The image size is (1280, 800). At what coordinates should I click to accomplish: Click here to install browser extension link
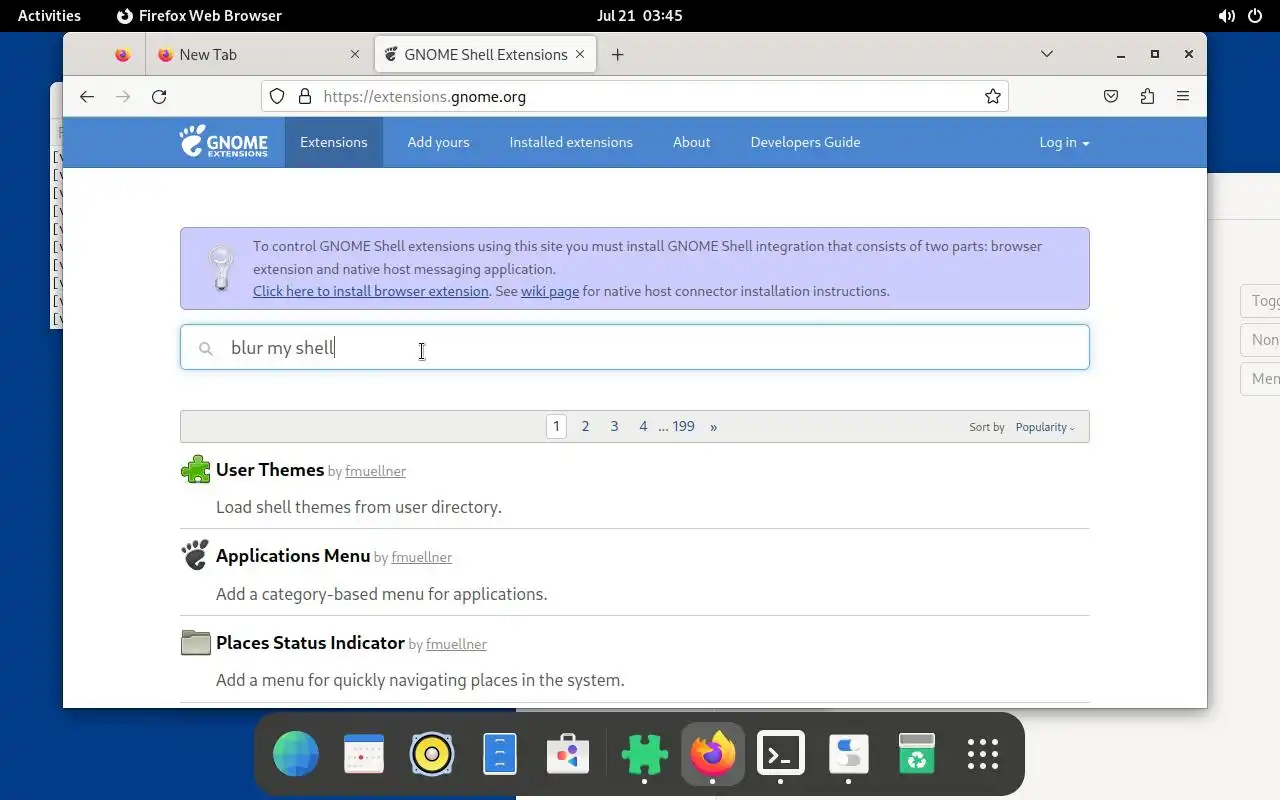[371, 291]
